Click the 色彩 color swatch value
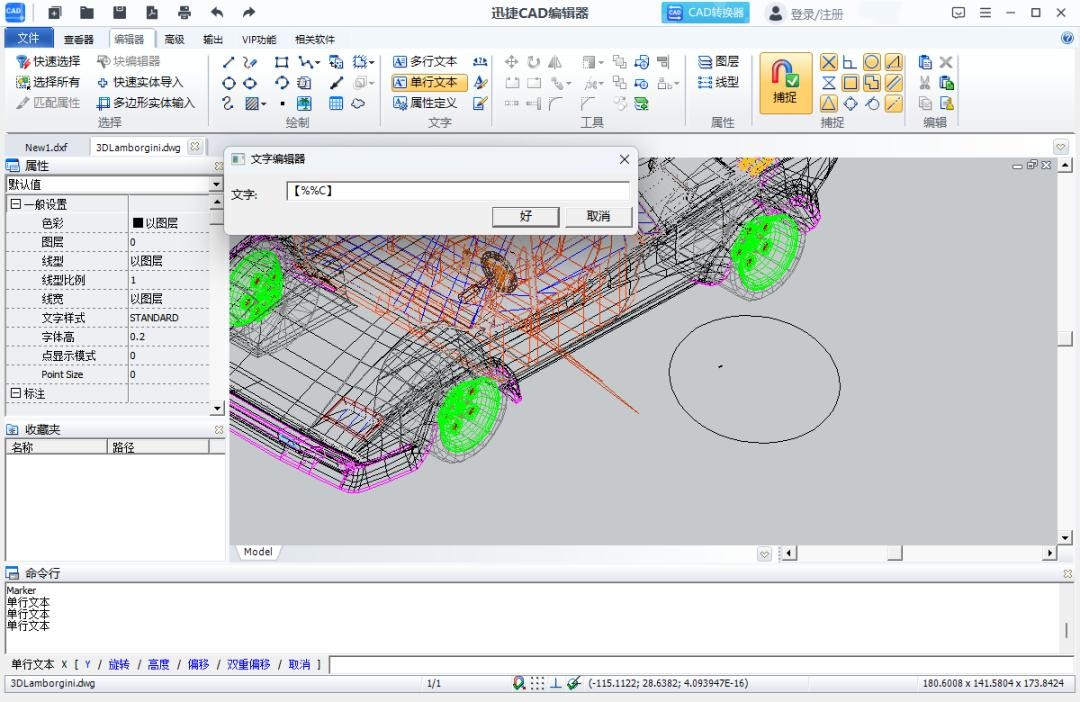Screen dimensions: 1080x702 (138, 223)
